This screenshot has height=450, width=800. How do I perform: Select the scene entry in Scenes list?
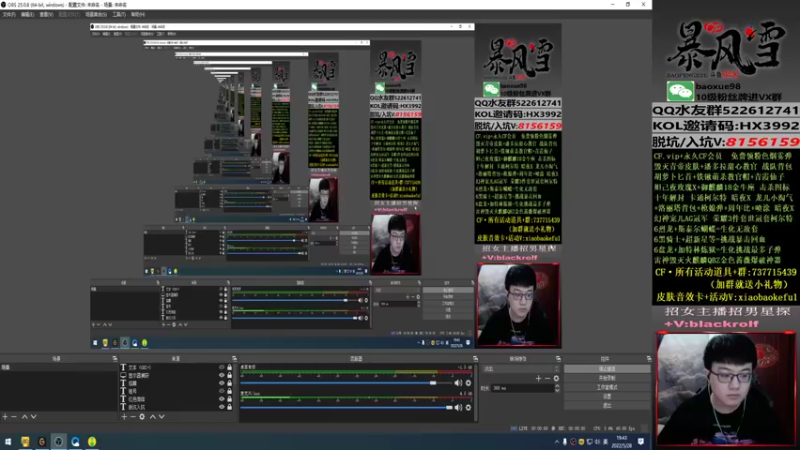[x=59, y=367]
